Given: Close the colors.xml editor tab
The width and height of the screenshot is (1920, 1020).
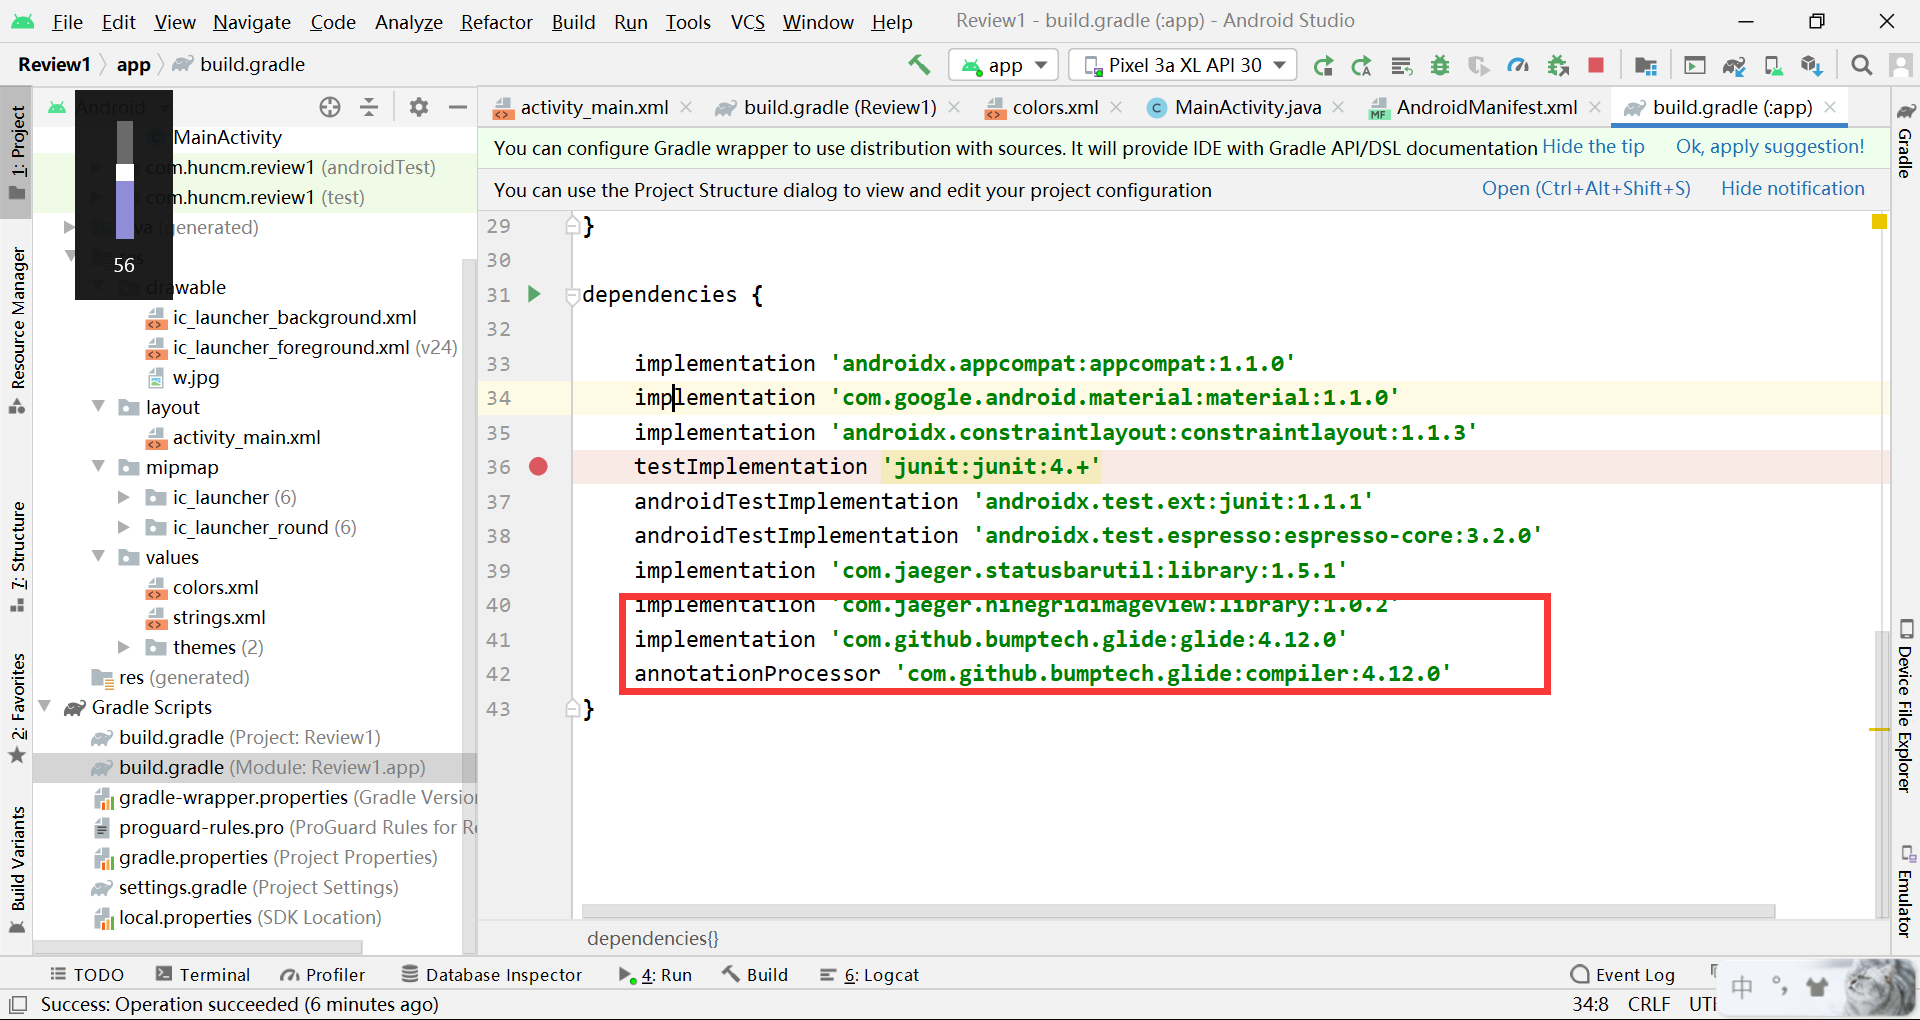Looking at the screenshot, I should tap(1116, 107).
